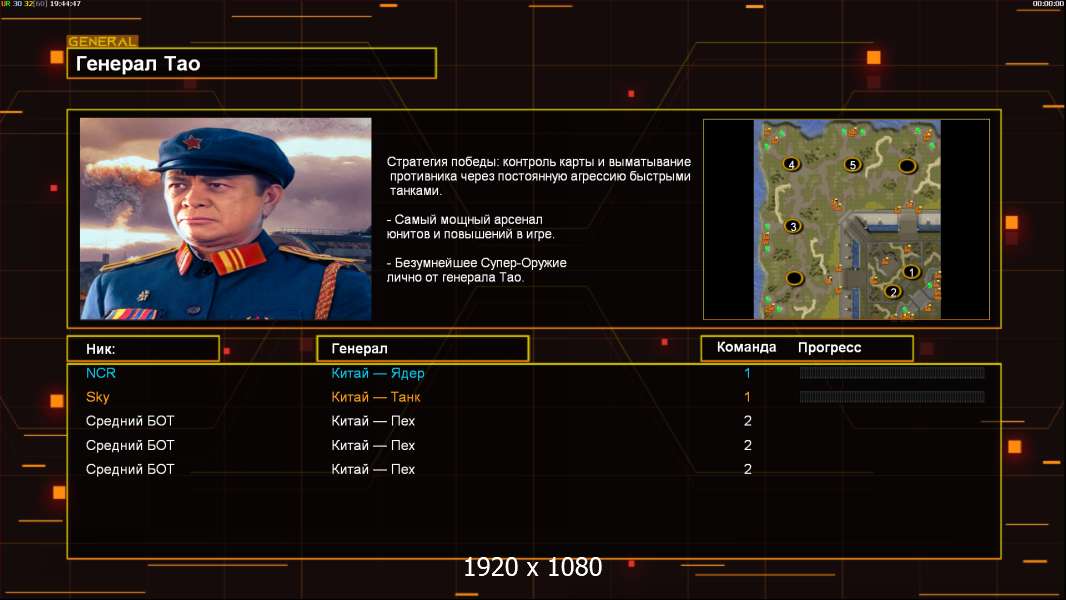Click the 00:00:00 timer at top right
This screenshot has width=1066, height=600.
point(1048,4)
